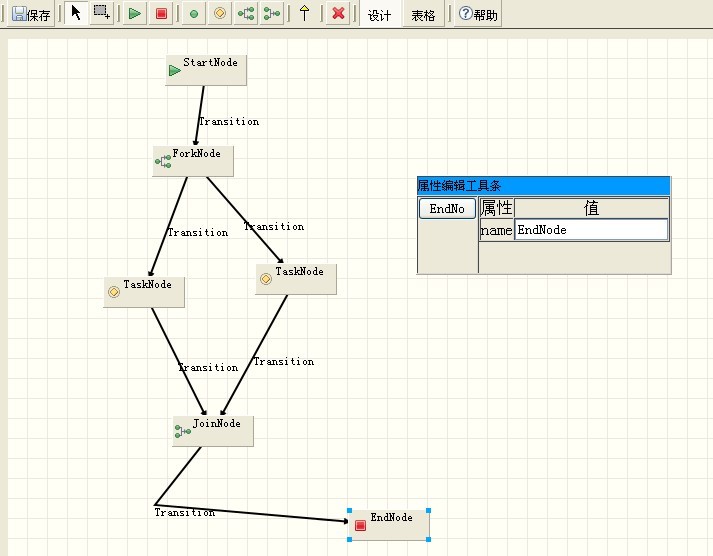Choose the marquee group-selection tool
The height and width of the screenshot is (556, 713).
click(x=101, y=14)
